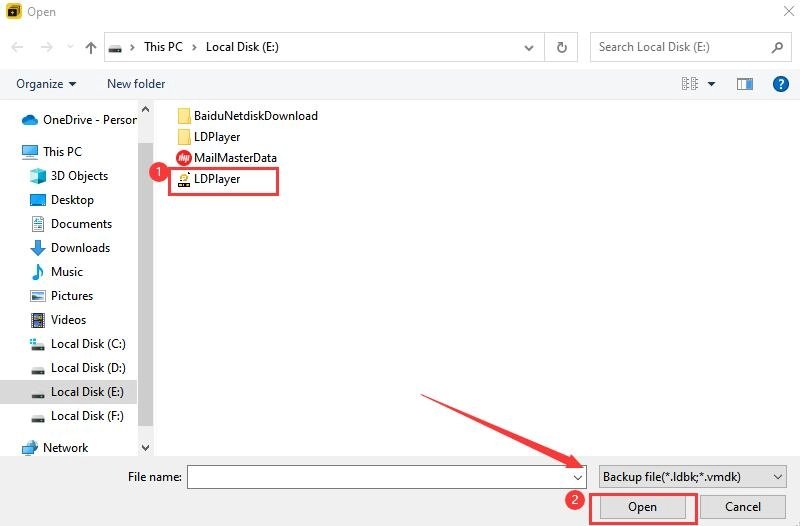Create a New folder
The width and height of the screenshot is (800, 526).
coord(136,84)
